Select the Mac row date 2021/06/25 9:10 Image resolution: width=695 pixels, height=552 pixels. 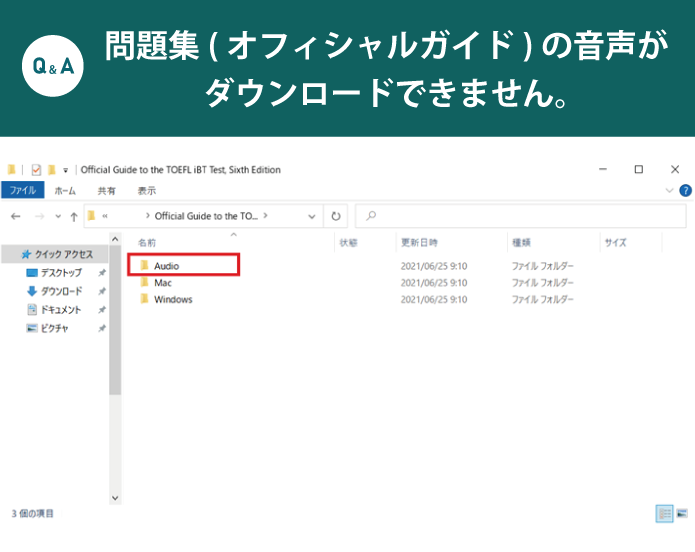pos(434,283)
